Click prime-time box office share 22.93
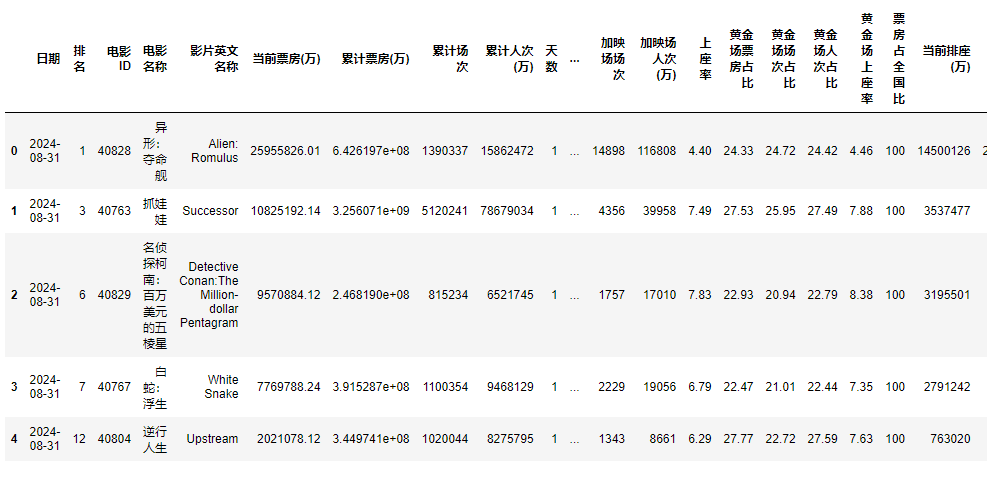 738,295
